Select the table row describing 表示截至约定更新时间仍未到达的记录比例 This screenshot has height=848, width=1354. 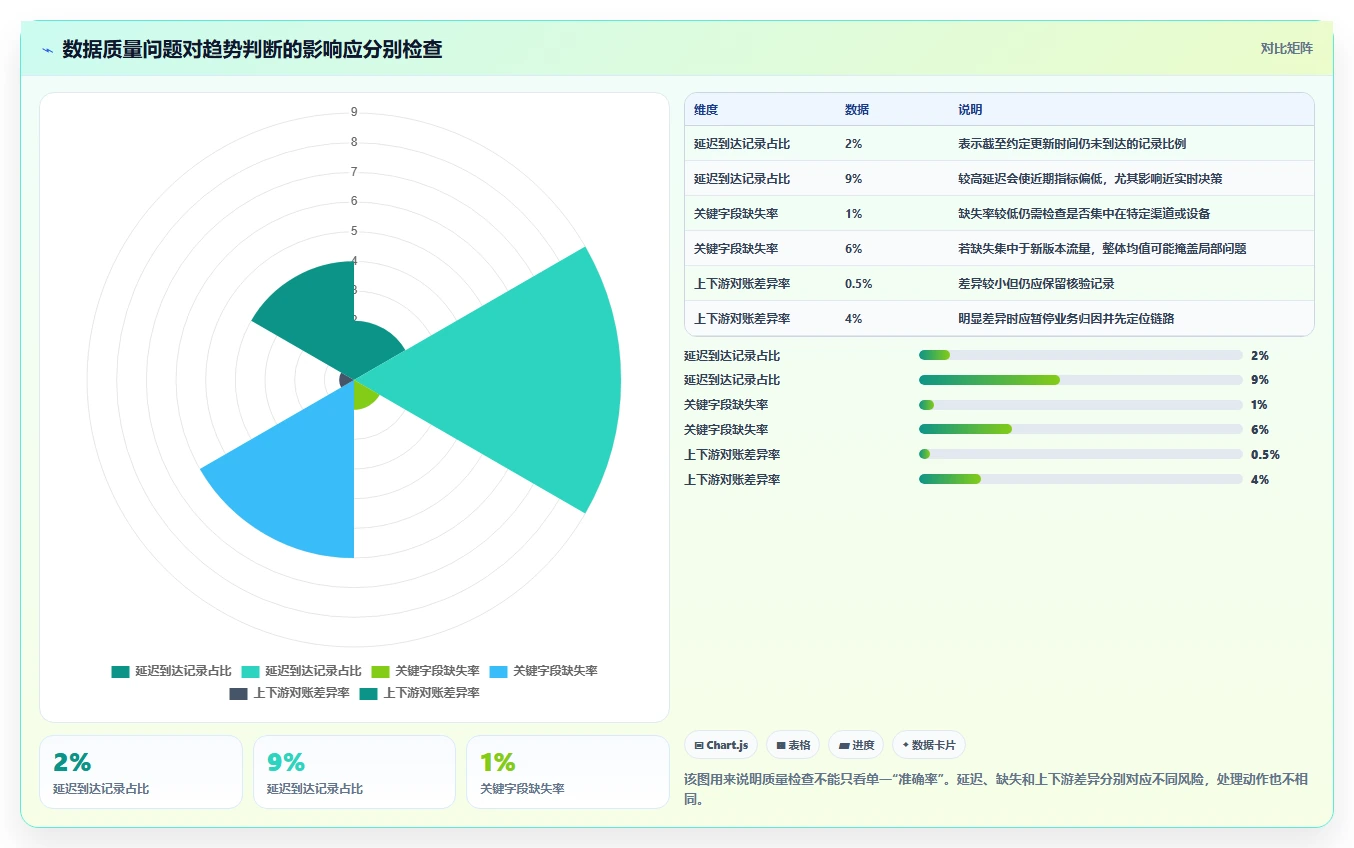(x=999, y=144)
